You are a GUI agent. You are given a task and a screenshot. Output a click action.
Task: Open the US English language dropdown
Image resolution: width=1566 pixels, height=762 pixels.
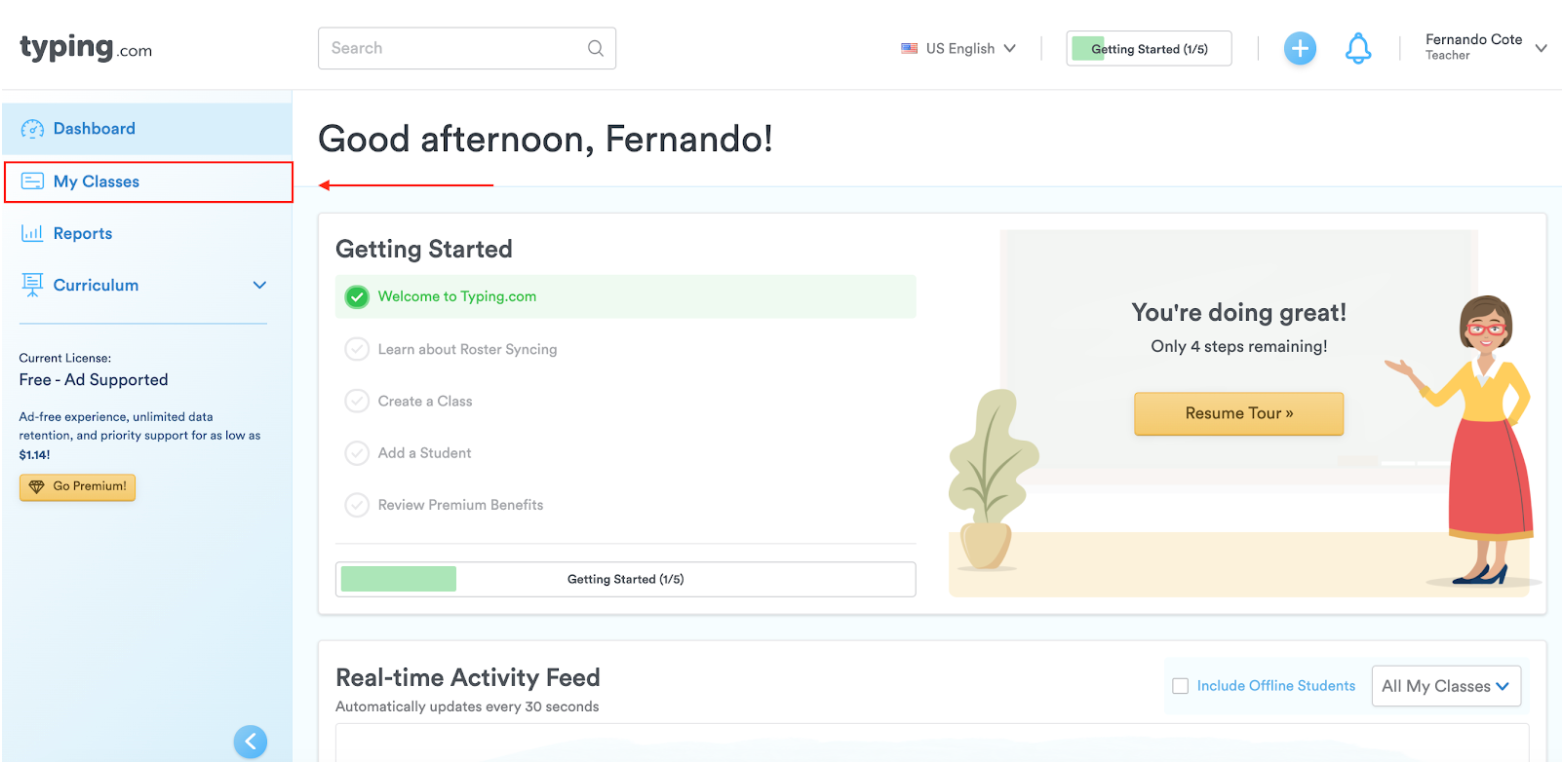pos(961,48)
